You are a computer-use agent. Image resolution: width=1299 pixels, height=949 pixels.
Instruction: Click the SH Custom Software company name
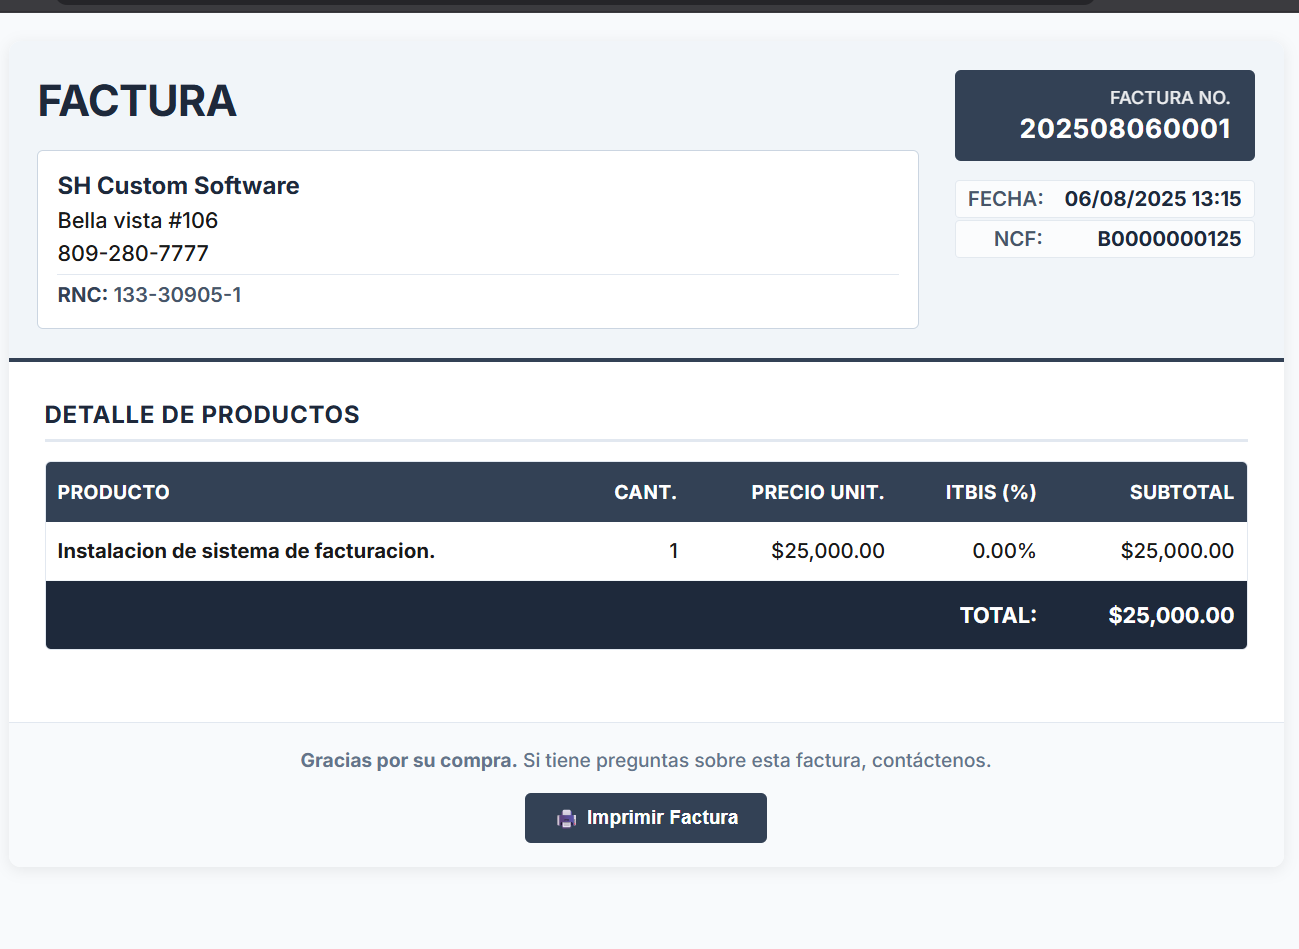[x=178, y=186]
